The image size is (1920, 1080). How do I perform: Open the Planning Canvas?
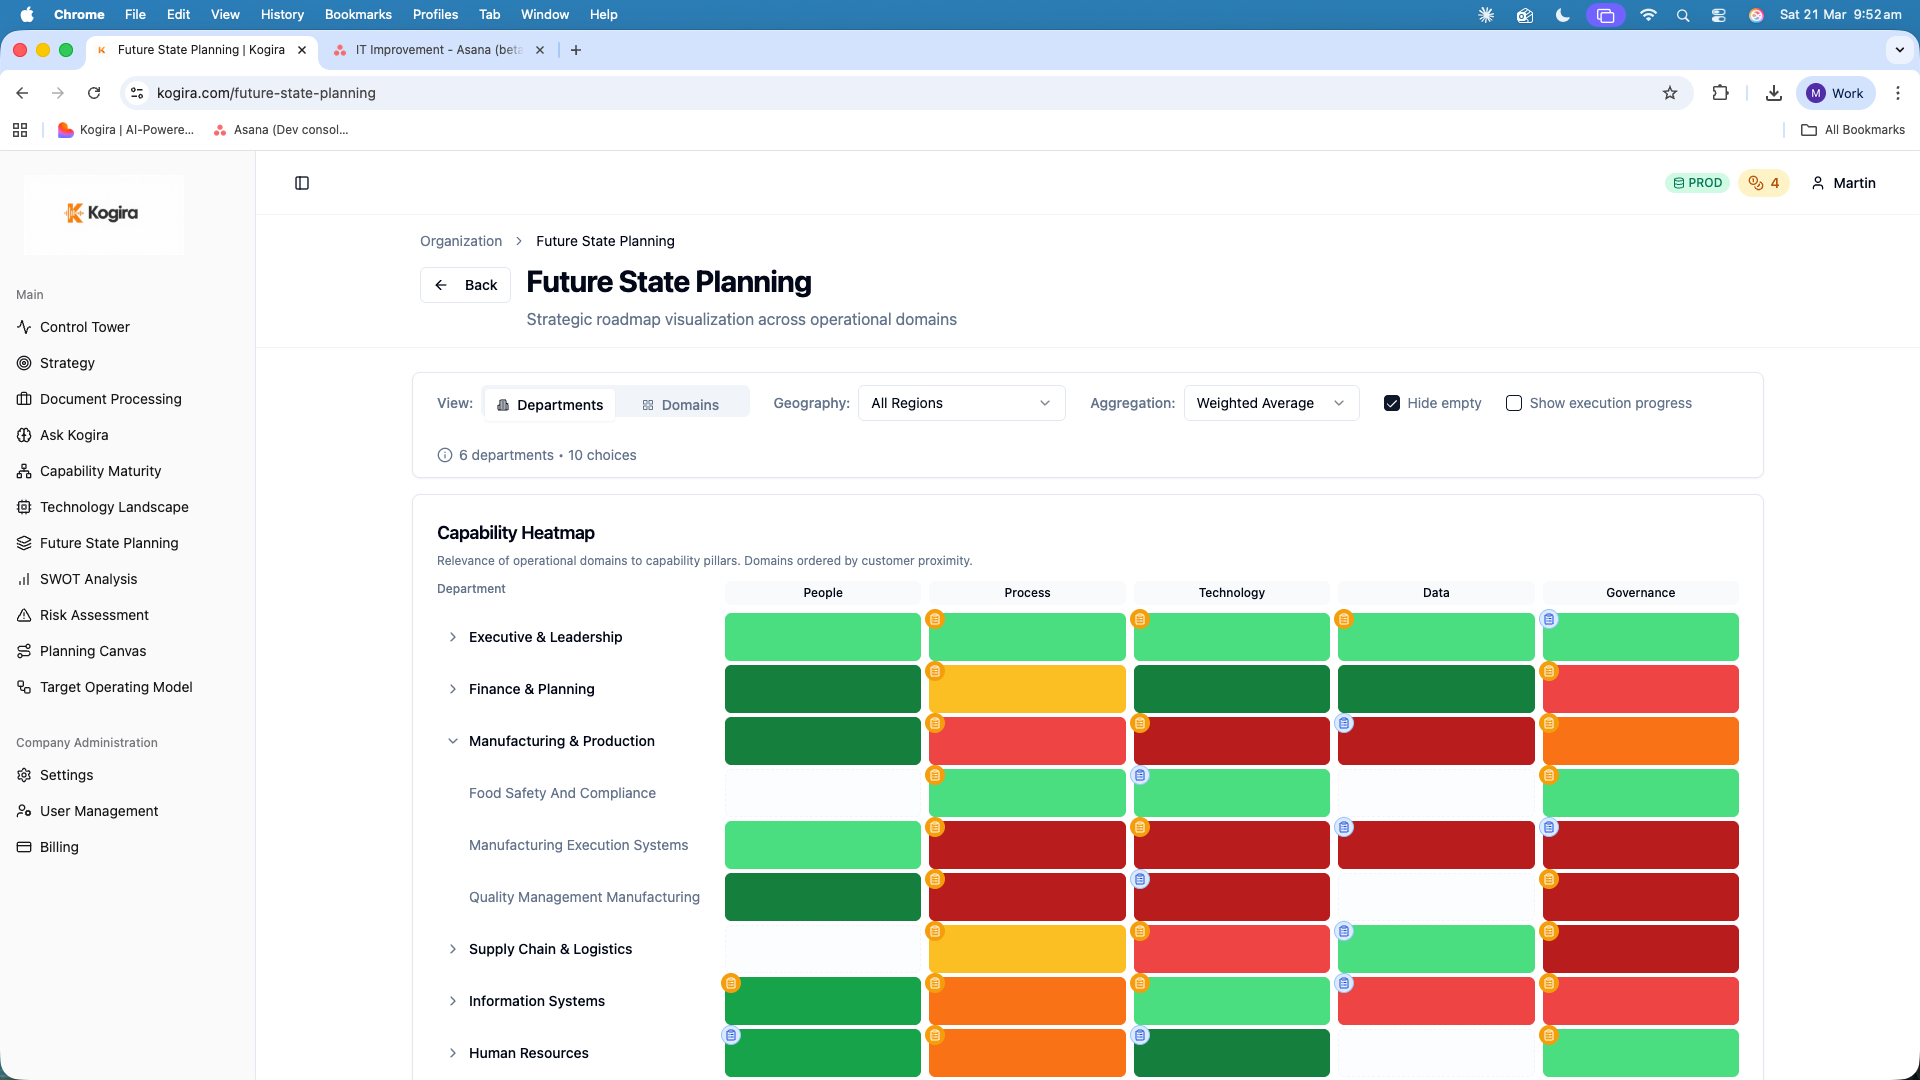(x=91, y=650)
